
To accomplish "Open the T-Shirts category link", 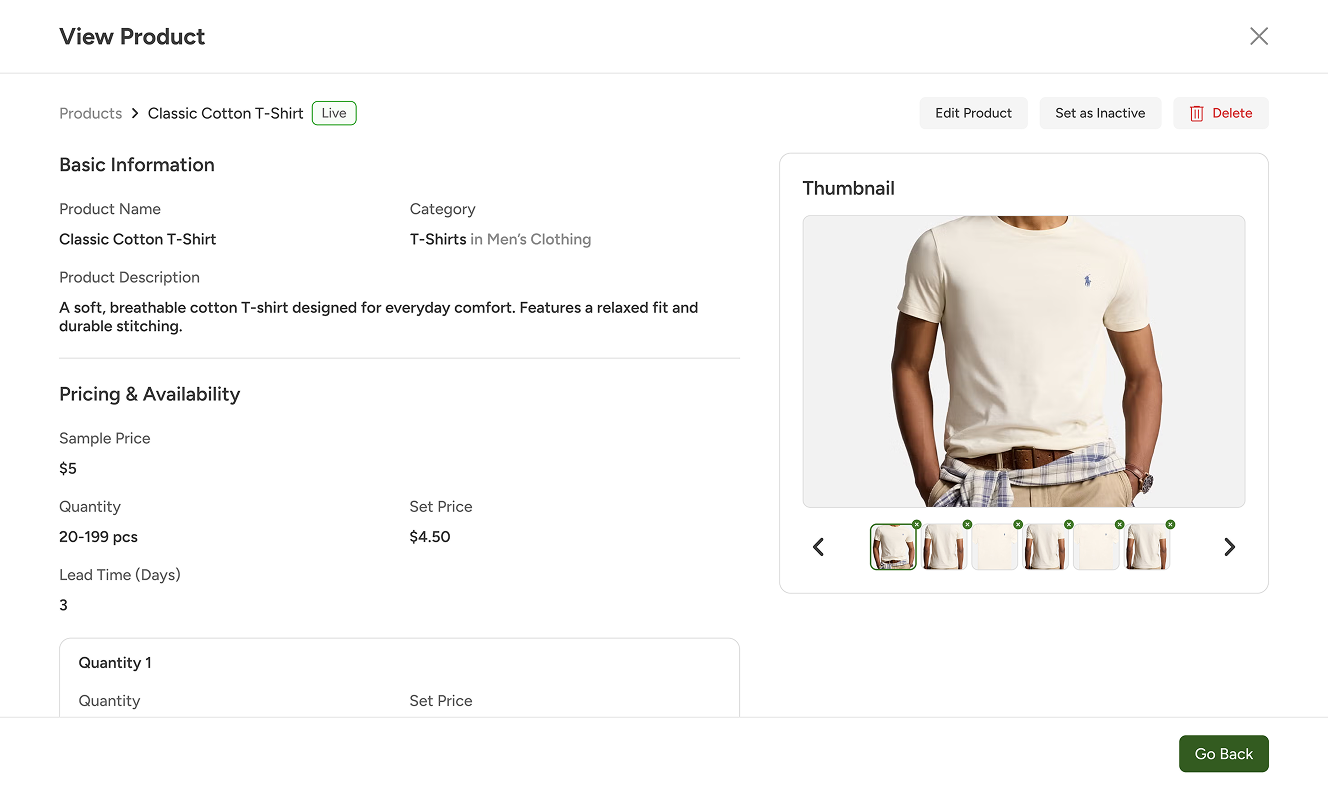I will pos(438,239).
